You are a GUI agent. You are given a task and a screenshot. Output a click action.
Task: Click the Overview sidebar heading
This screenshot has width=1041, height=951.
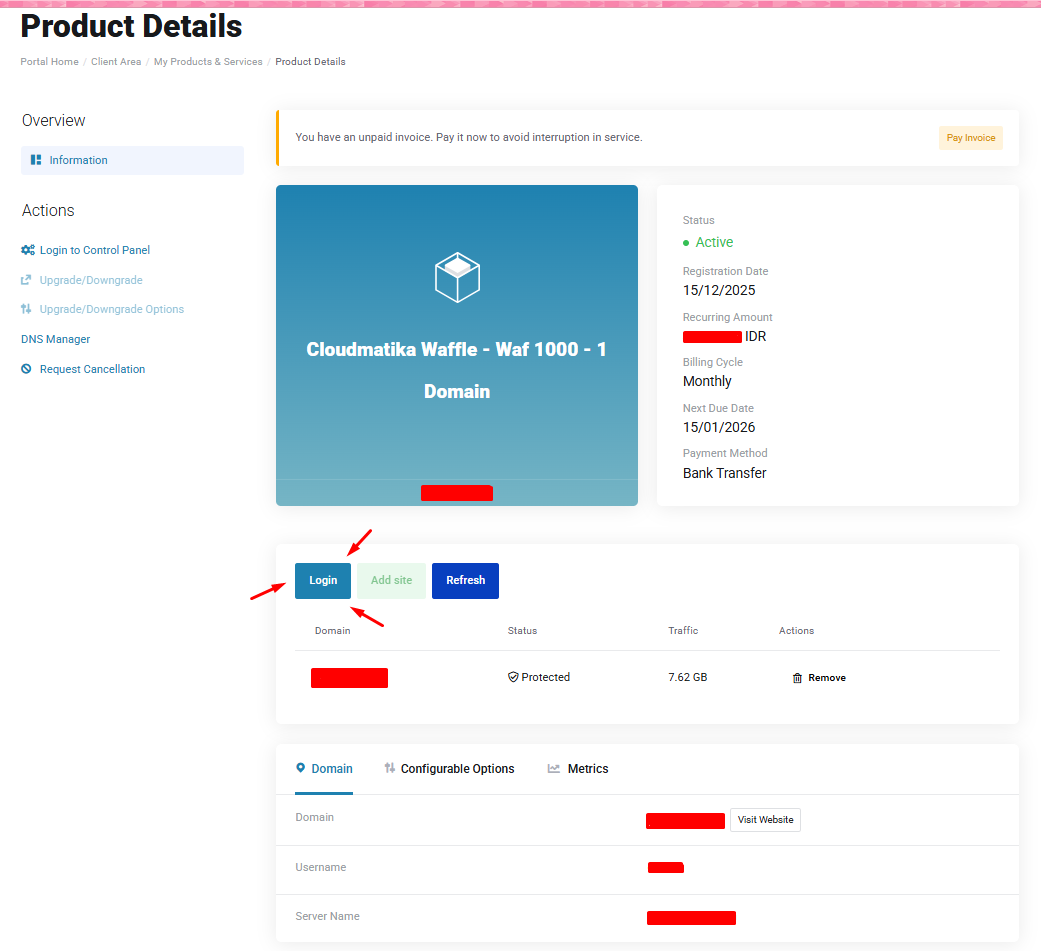click(54, 120)
